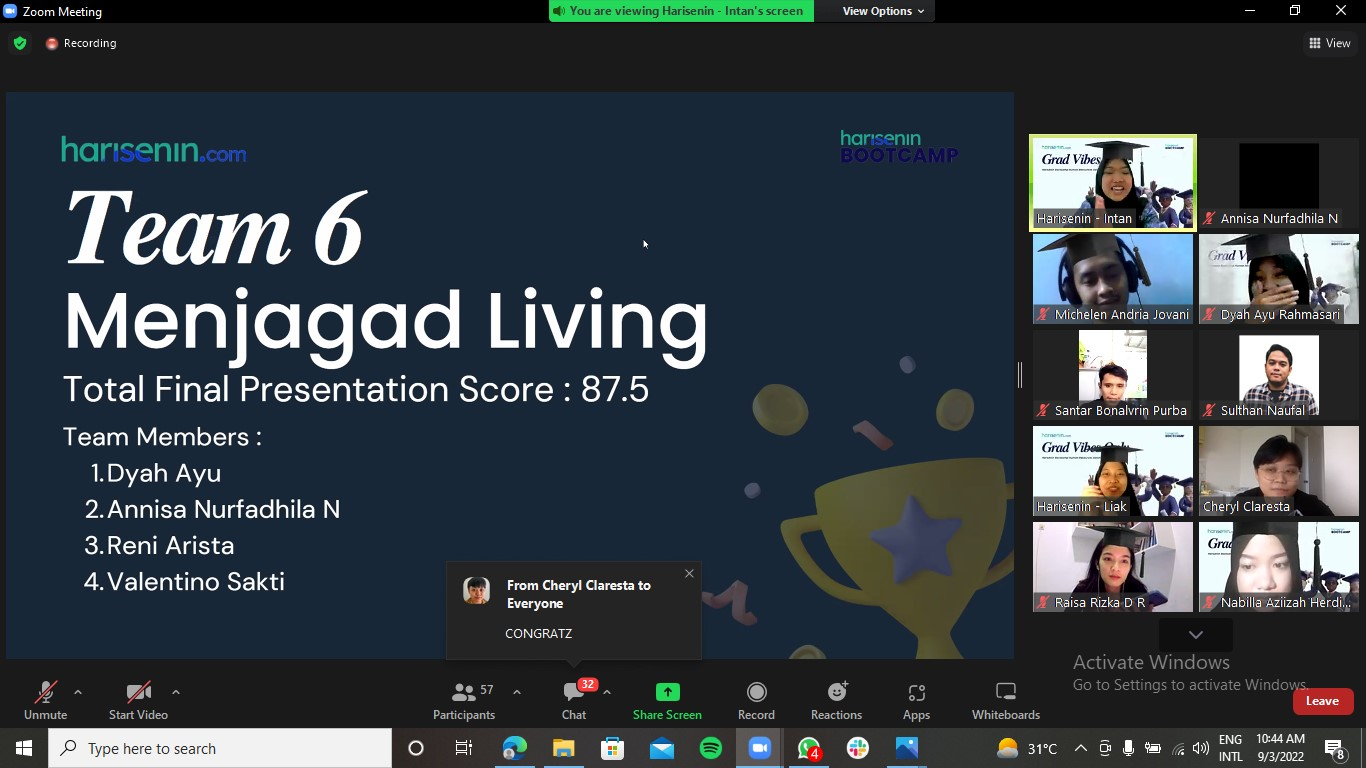This screenshot has width=1366, height=768.
Task: Open Whiteboards in Zoom
Action: point(1006,700)
